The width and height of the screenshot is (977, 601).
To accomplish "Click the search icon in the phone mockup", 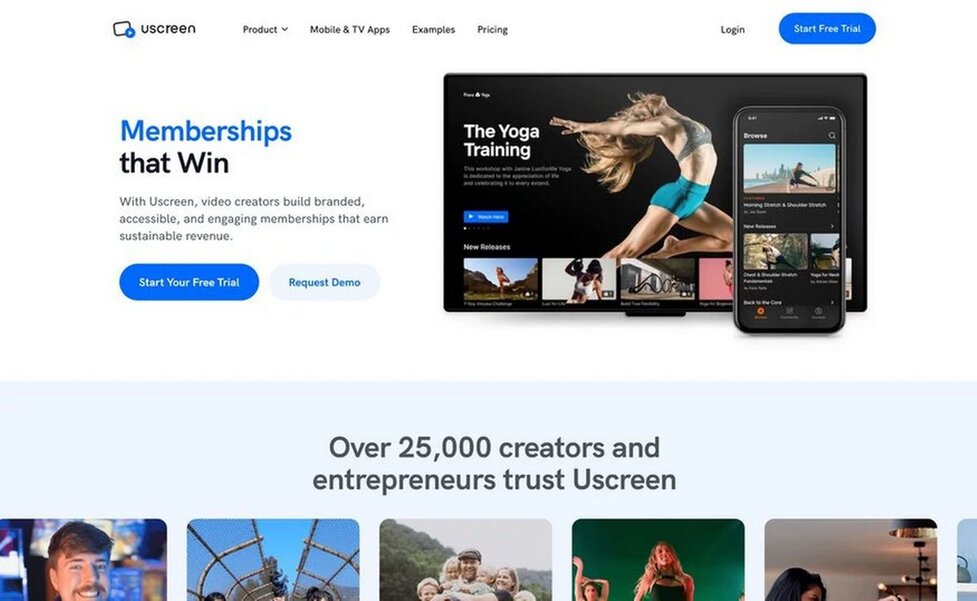I will [x=832, y=135].
